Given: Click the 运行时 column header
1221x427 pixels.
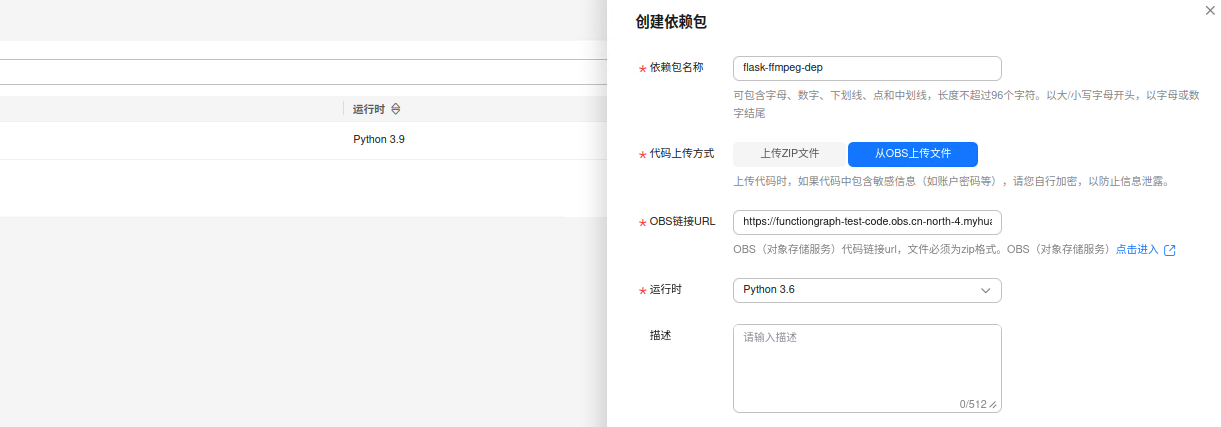Looking at the screenshot, I should point(369,109).
